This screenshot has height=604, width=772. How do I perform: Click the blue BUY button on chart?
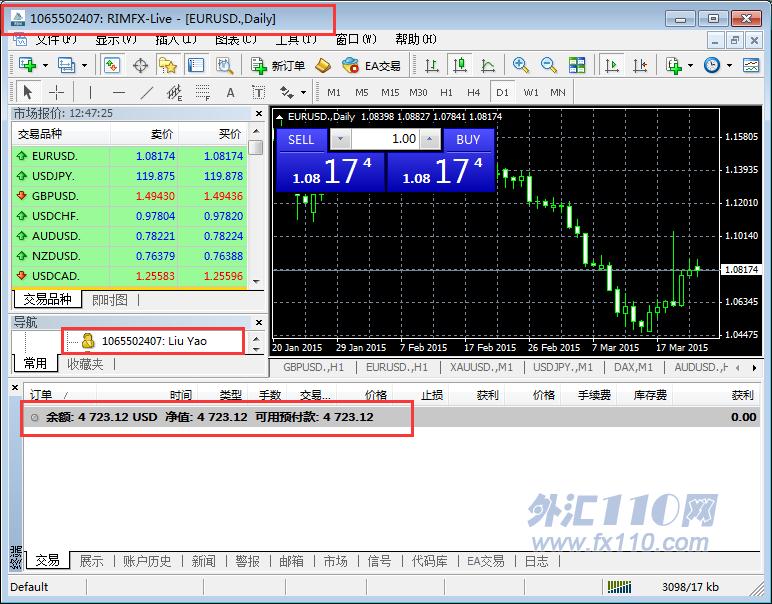click(468, 140)
